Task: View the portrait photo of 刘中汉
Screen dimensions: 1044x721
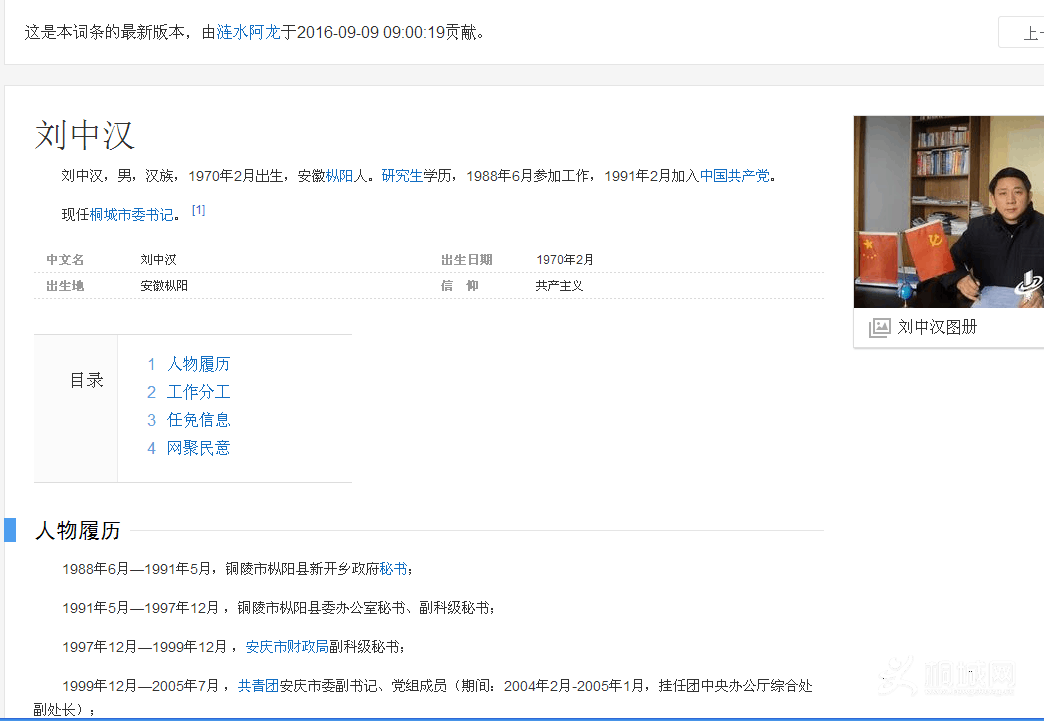Action: click(948, 212)
